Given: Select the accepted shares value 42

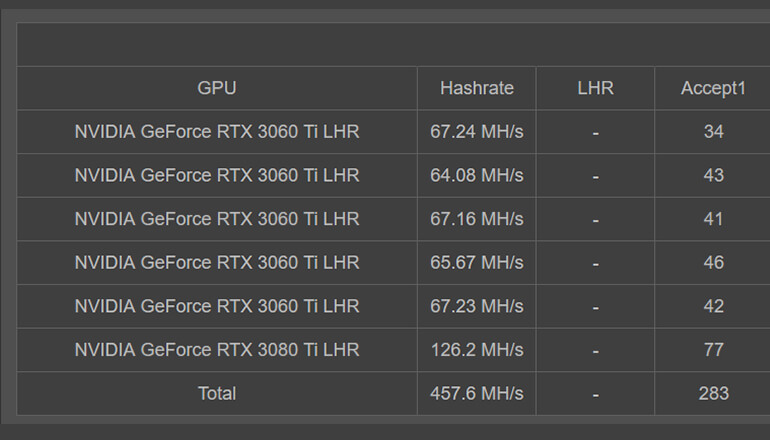Looking at the screenshot, I should point(714,306).
